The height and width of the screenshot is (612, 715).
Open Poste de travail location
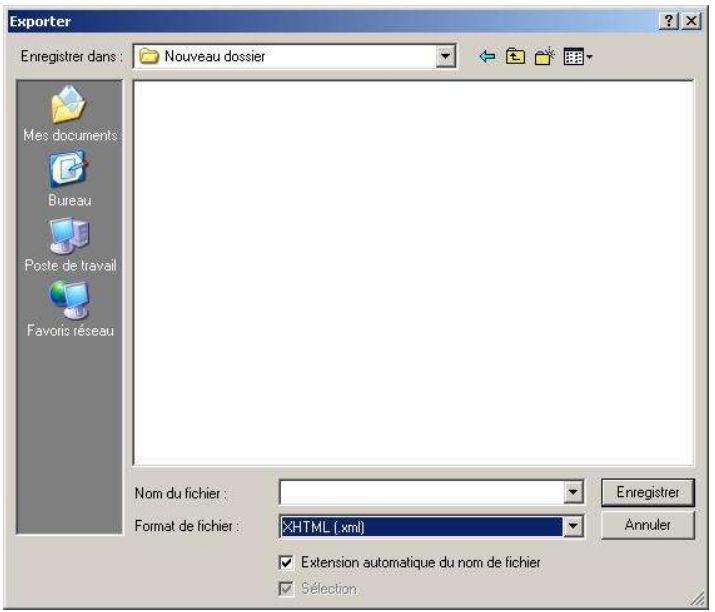click(x=70, y=245)
